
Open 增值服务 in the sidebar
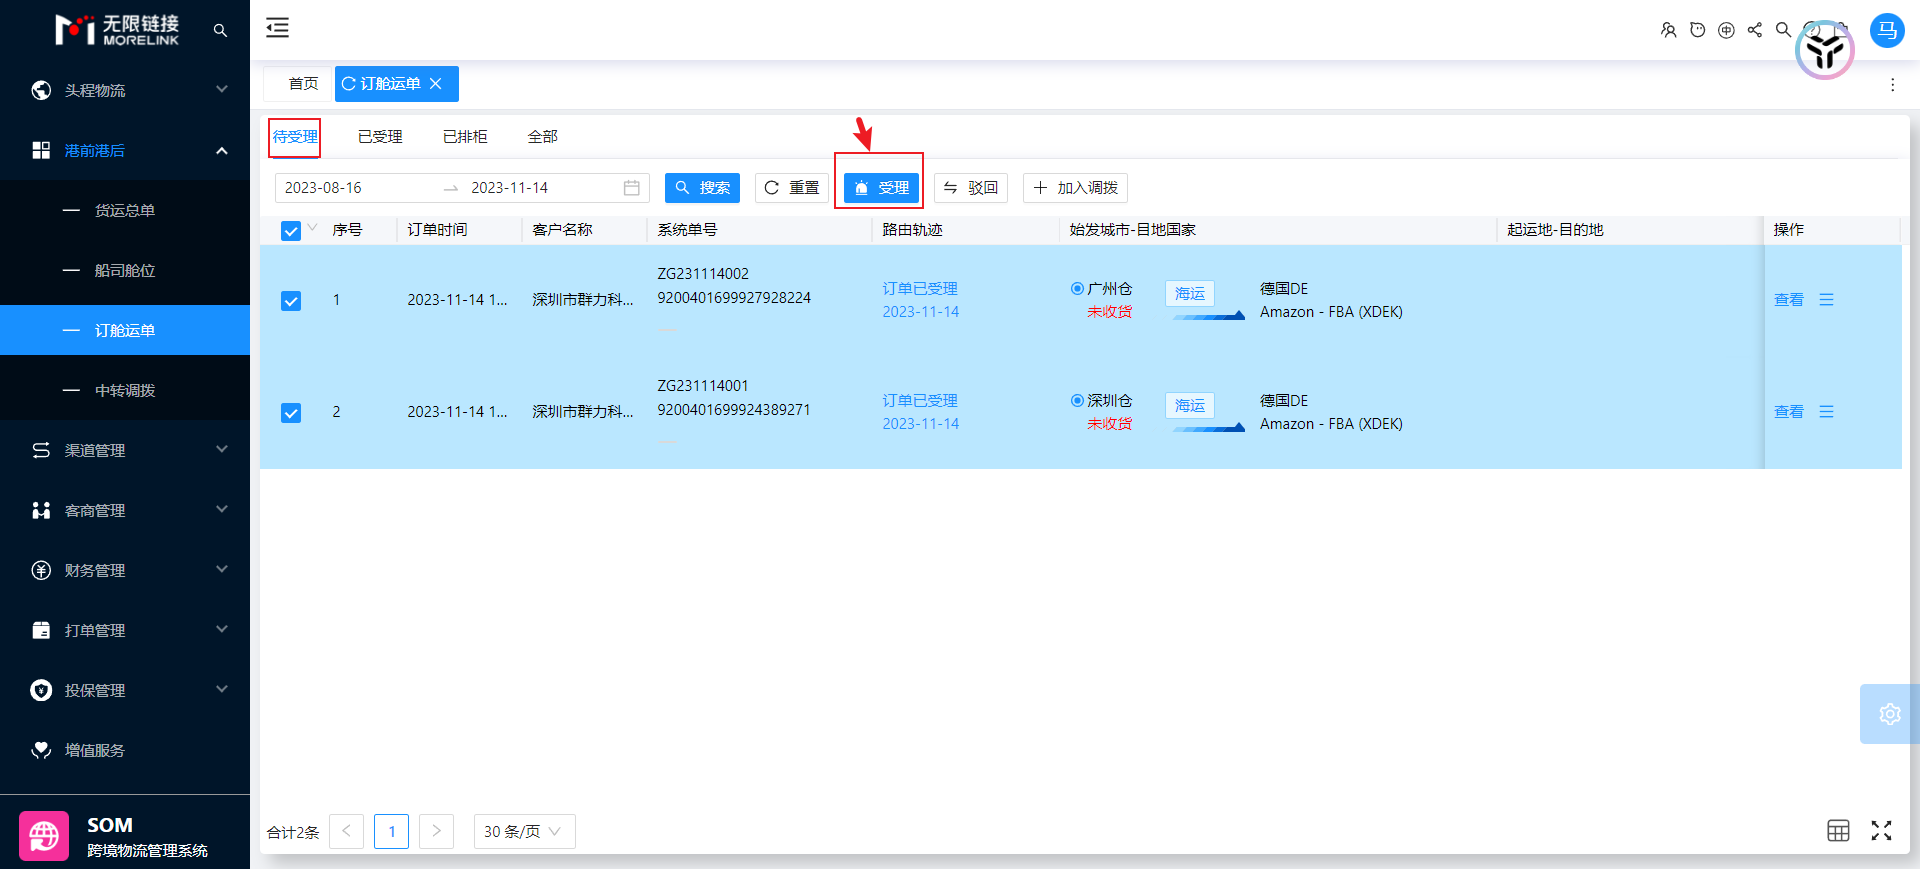pyautogui.click(x=125, y=750)
